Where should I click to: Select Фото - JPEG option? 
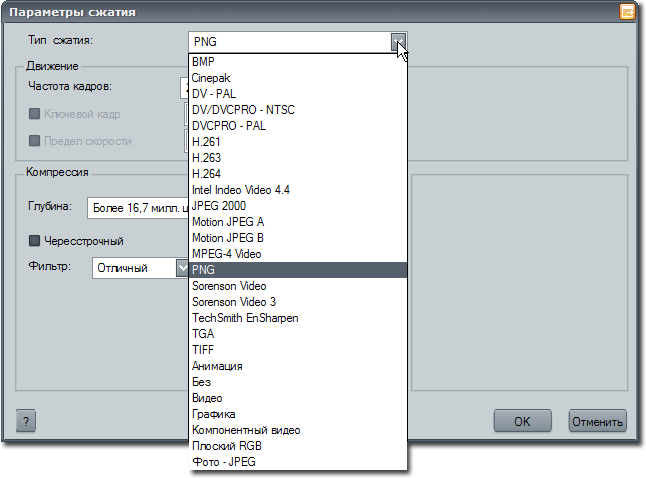(x=226, y=462)
